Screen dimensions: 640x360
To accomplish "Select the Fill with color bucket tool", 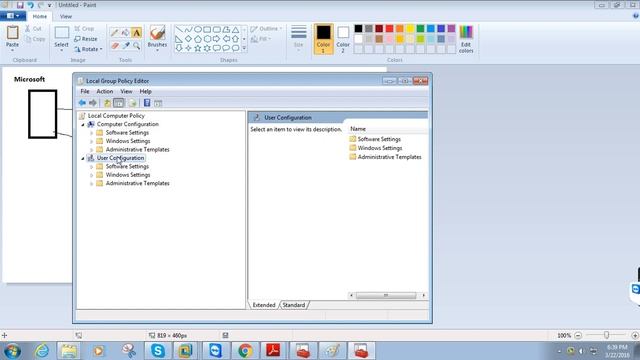I will point(126,33).
